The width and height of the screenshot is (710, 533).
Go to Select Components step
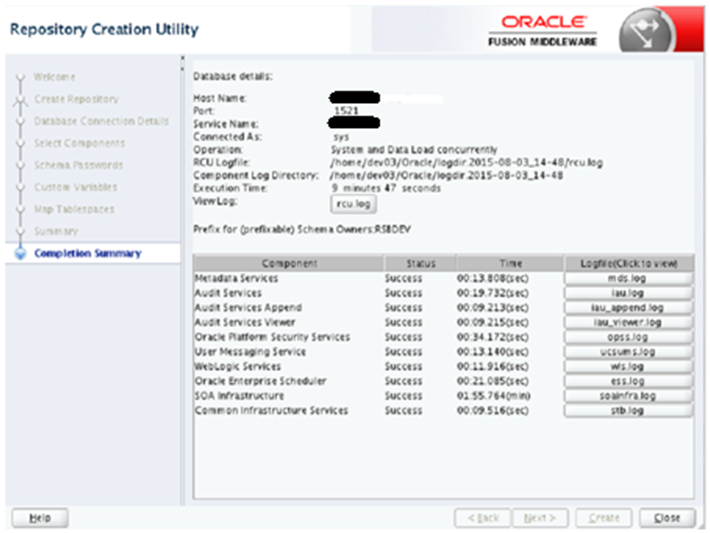click(80, 143)
